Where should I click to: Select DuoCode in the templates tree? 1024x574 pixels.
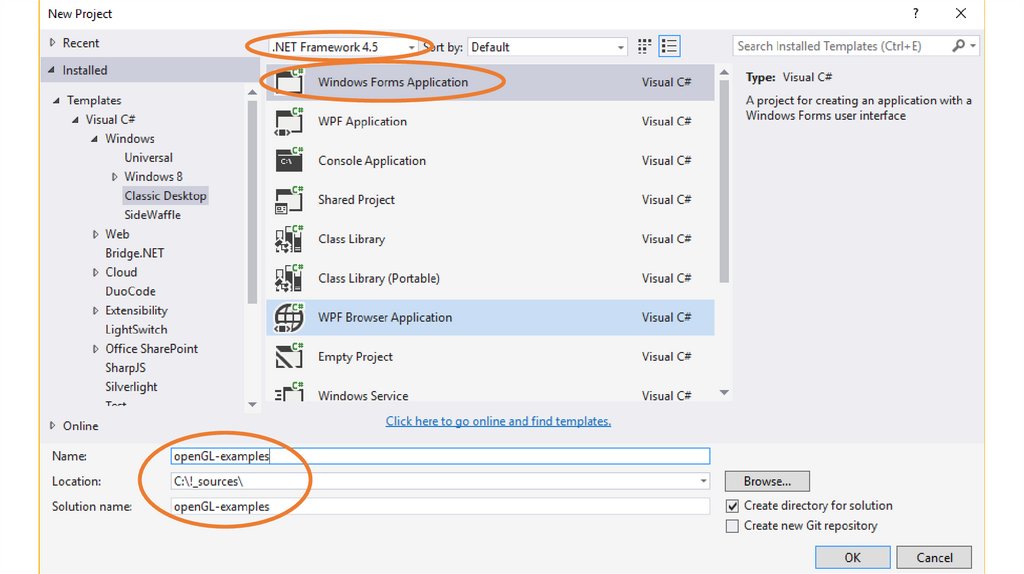tap(130, 291)
